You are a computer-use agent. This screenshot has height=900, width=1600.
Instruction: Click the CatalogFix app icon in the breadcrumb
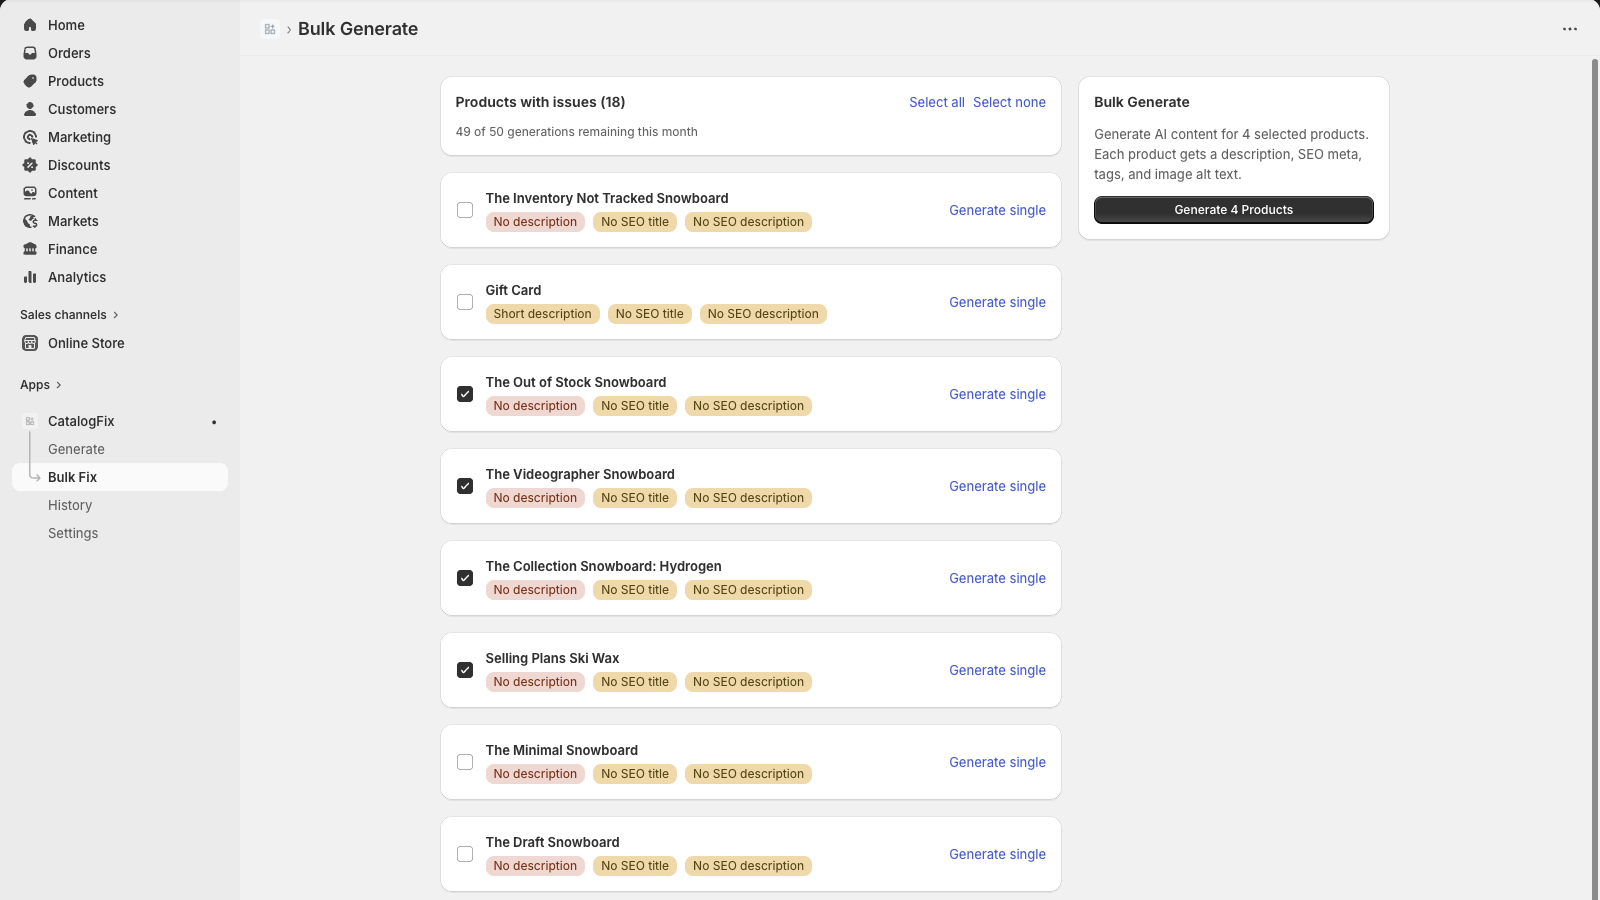269,29
